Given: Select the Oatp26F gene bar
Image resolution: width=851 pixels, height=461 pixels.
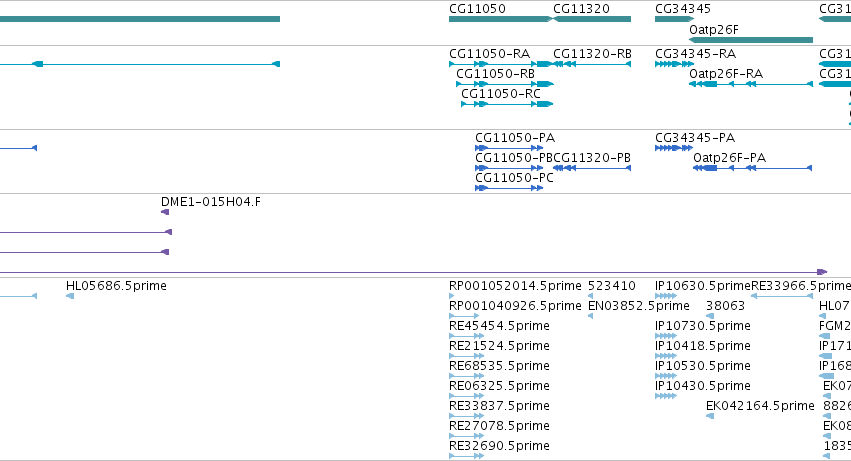Looking at the screenshot, I should [751, 40].
